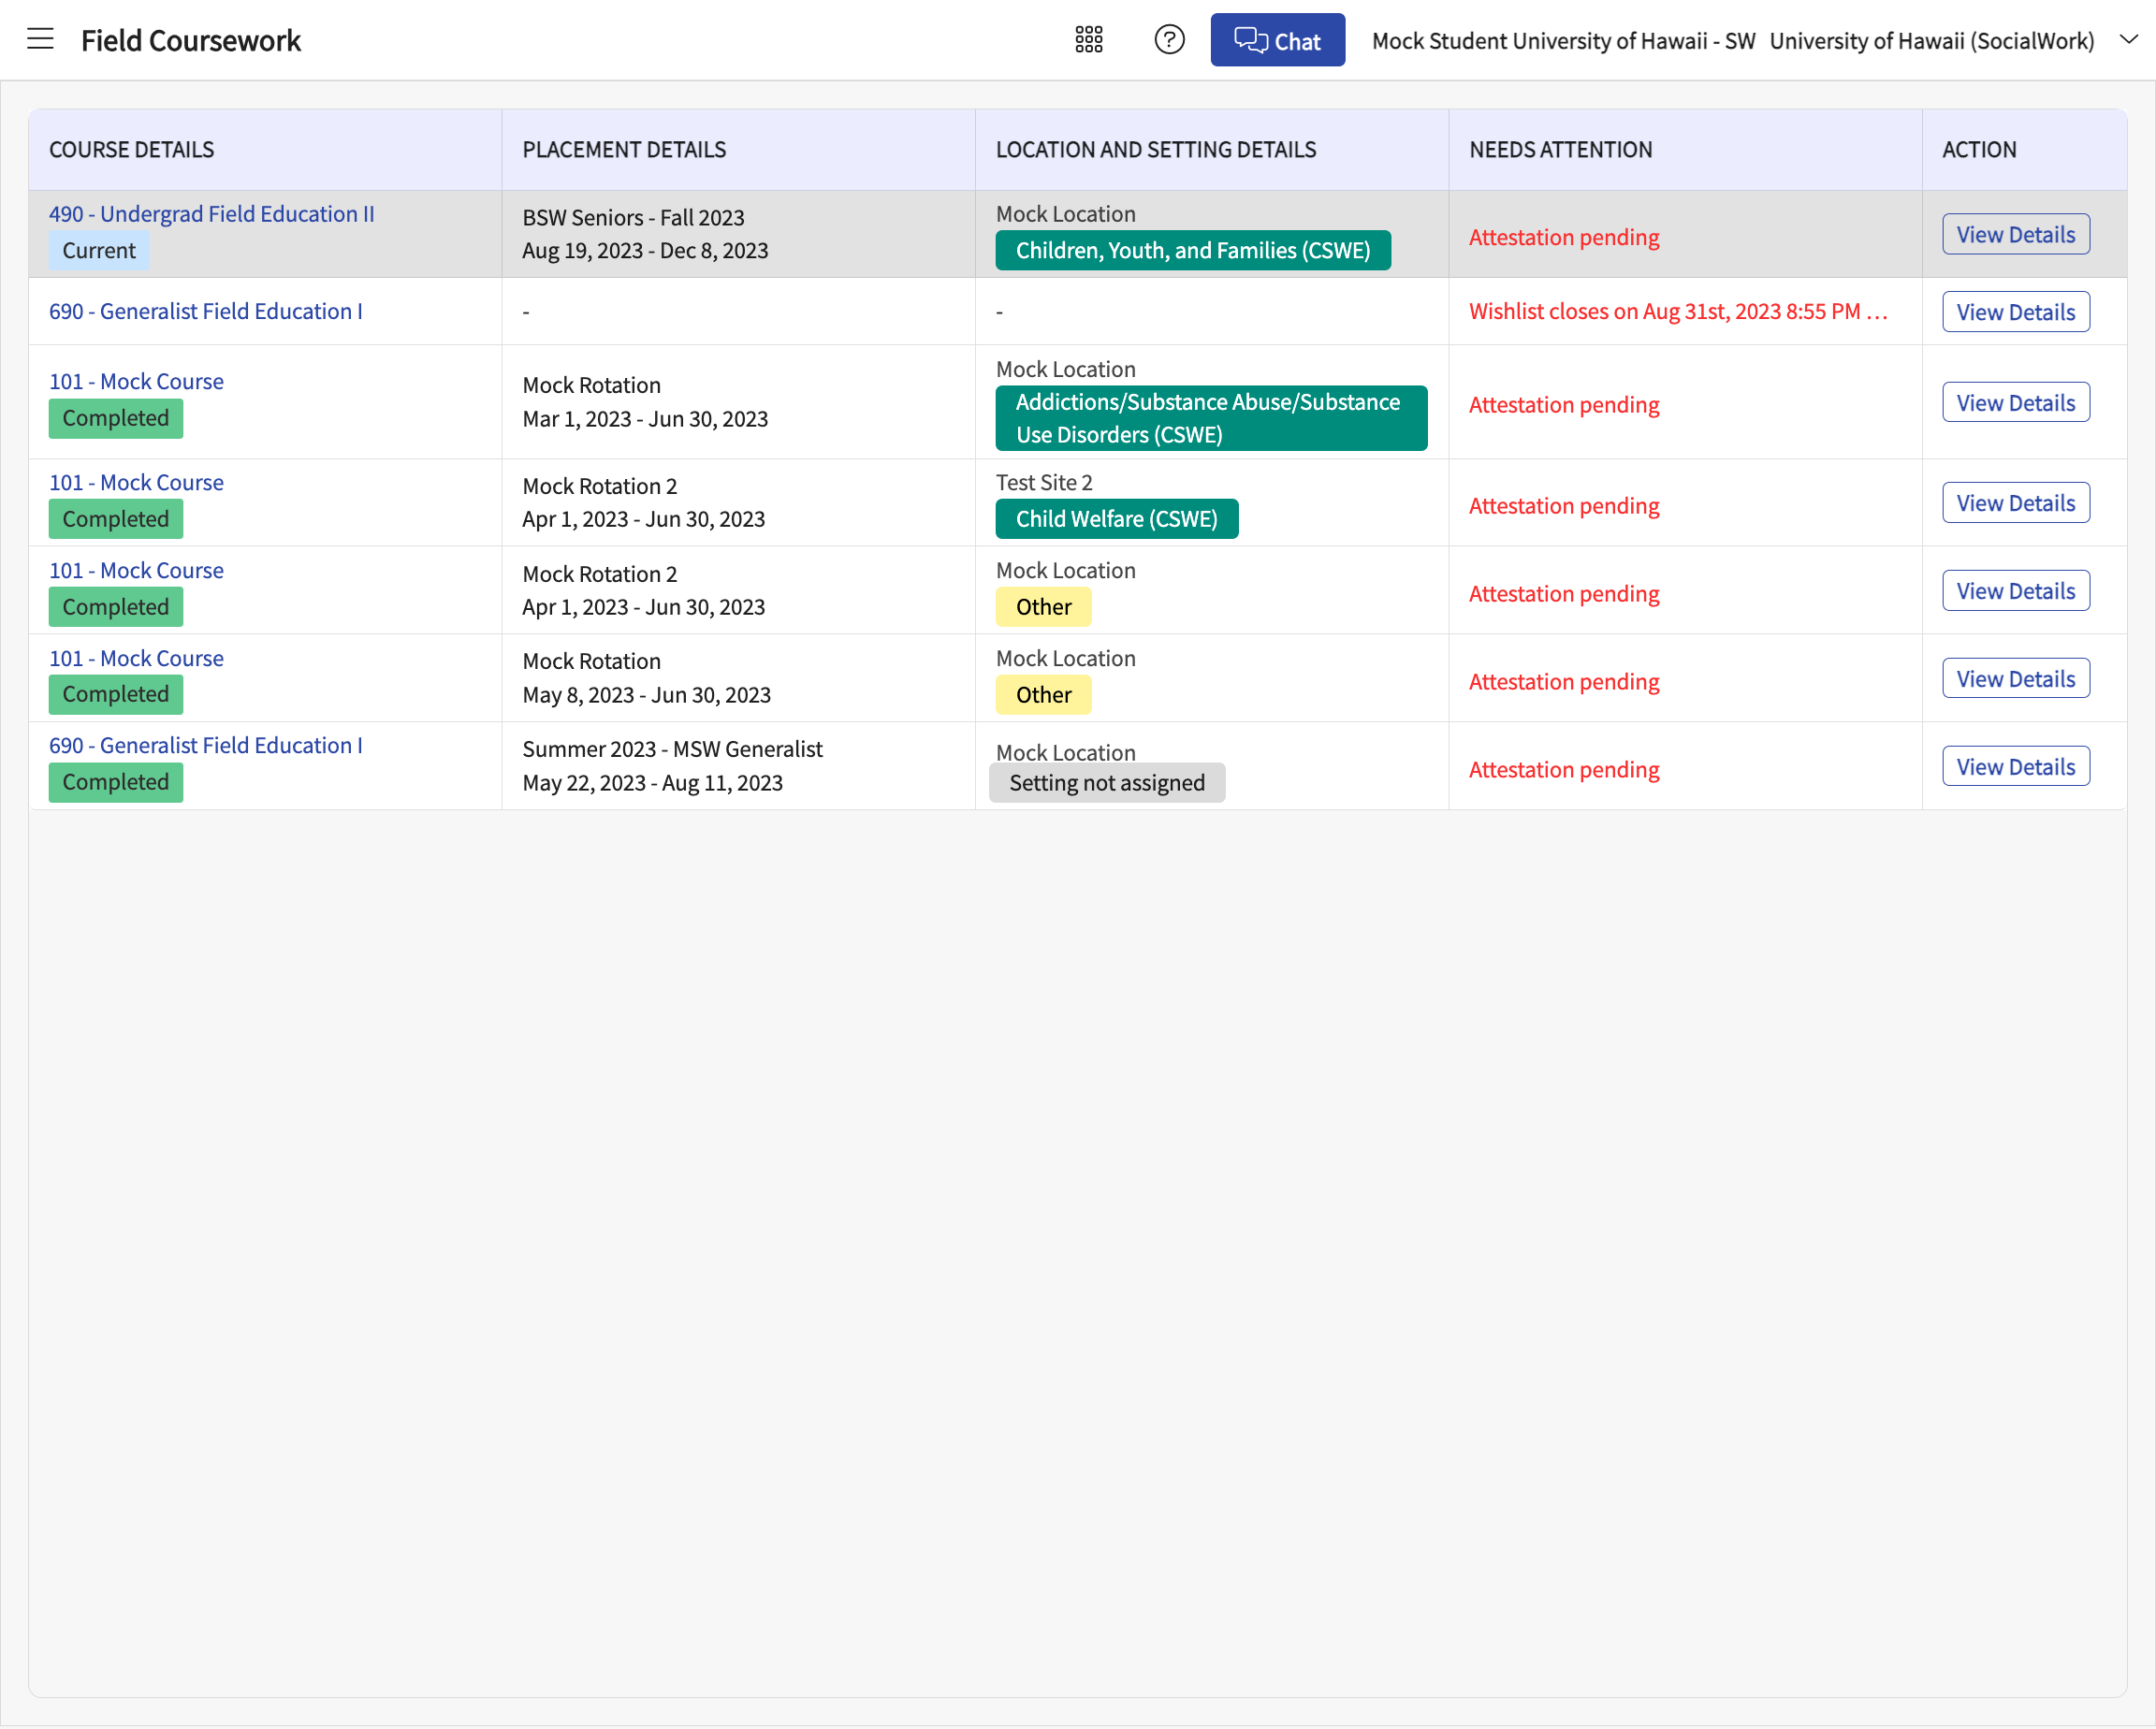This screenshot has width=2156, height=1729.
Task: Click the Current status badge
Action: pyautogui.click(x=99, y=250)
